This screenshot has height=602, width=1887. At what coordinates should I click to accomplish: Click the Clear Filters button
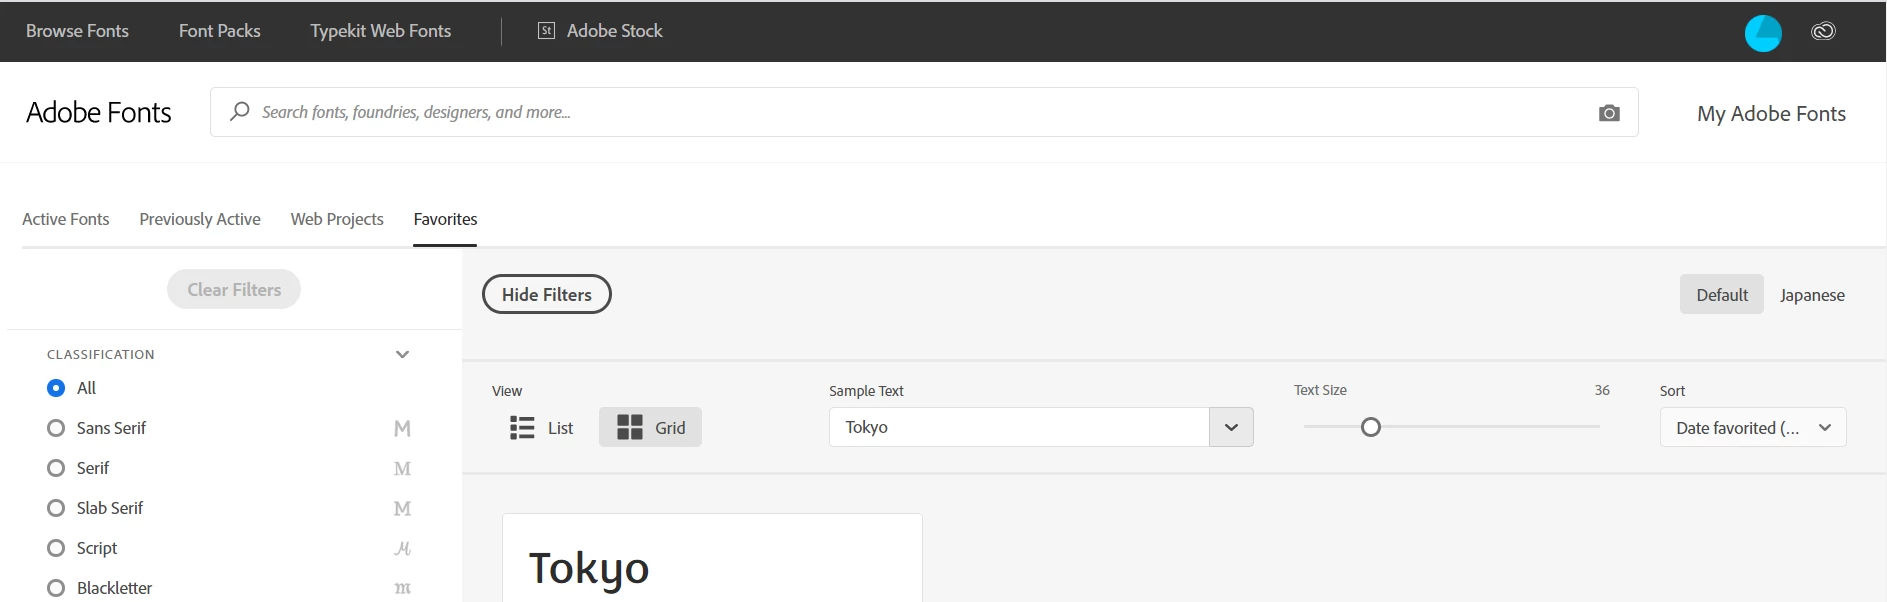pos(234,289)
